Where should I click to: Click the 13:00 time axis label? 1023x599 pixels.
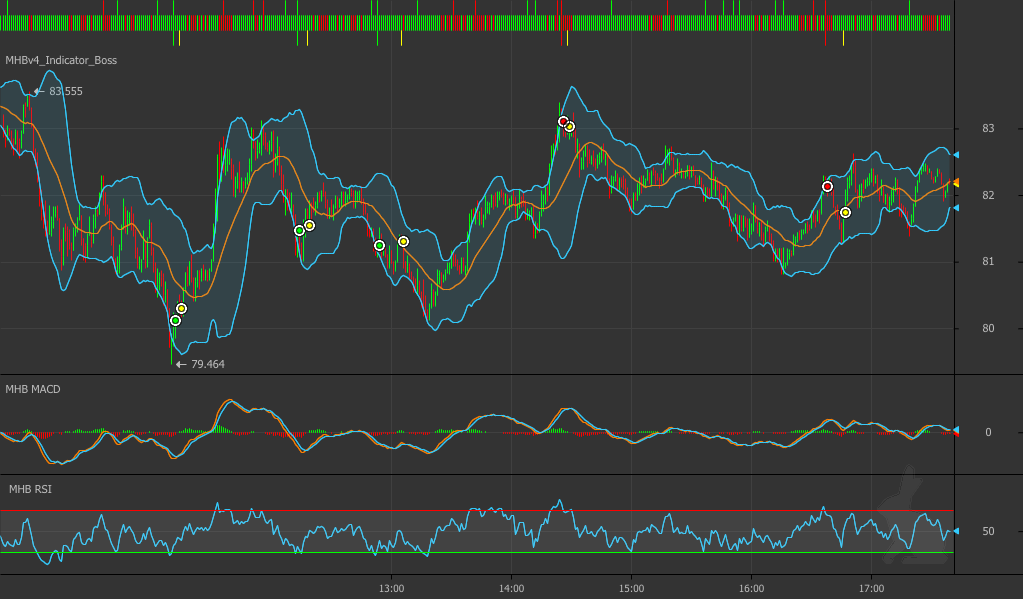click(x=391, y=589)
